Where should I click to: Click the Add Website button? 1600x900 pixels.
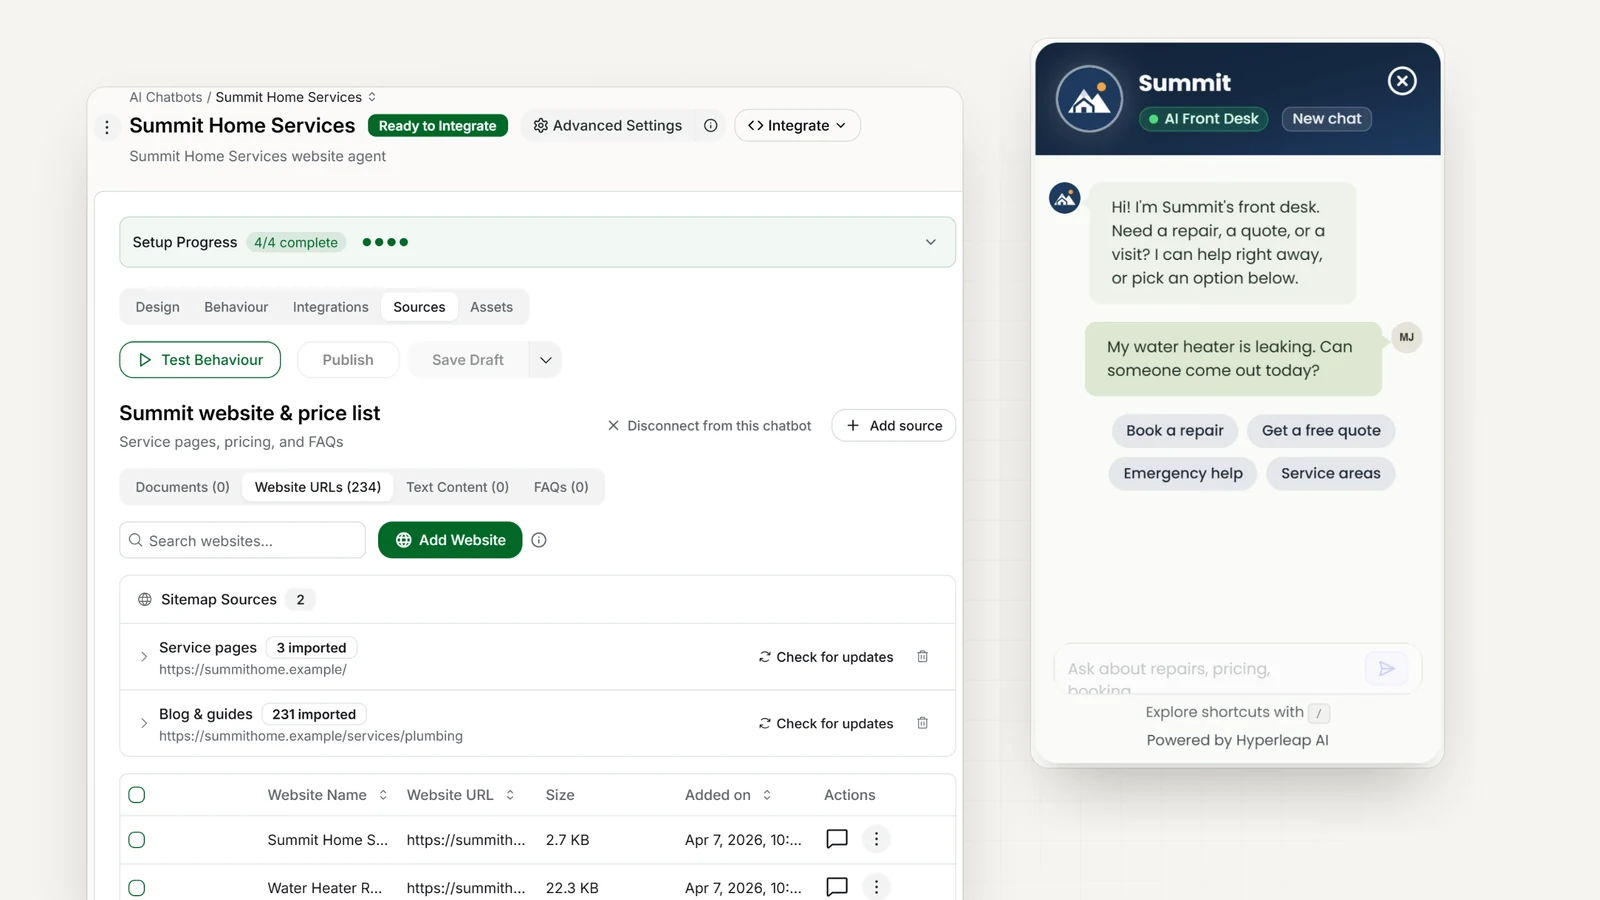(x=450, y=540)
